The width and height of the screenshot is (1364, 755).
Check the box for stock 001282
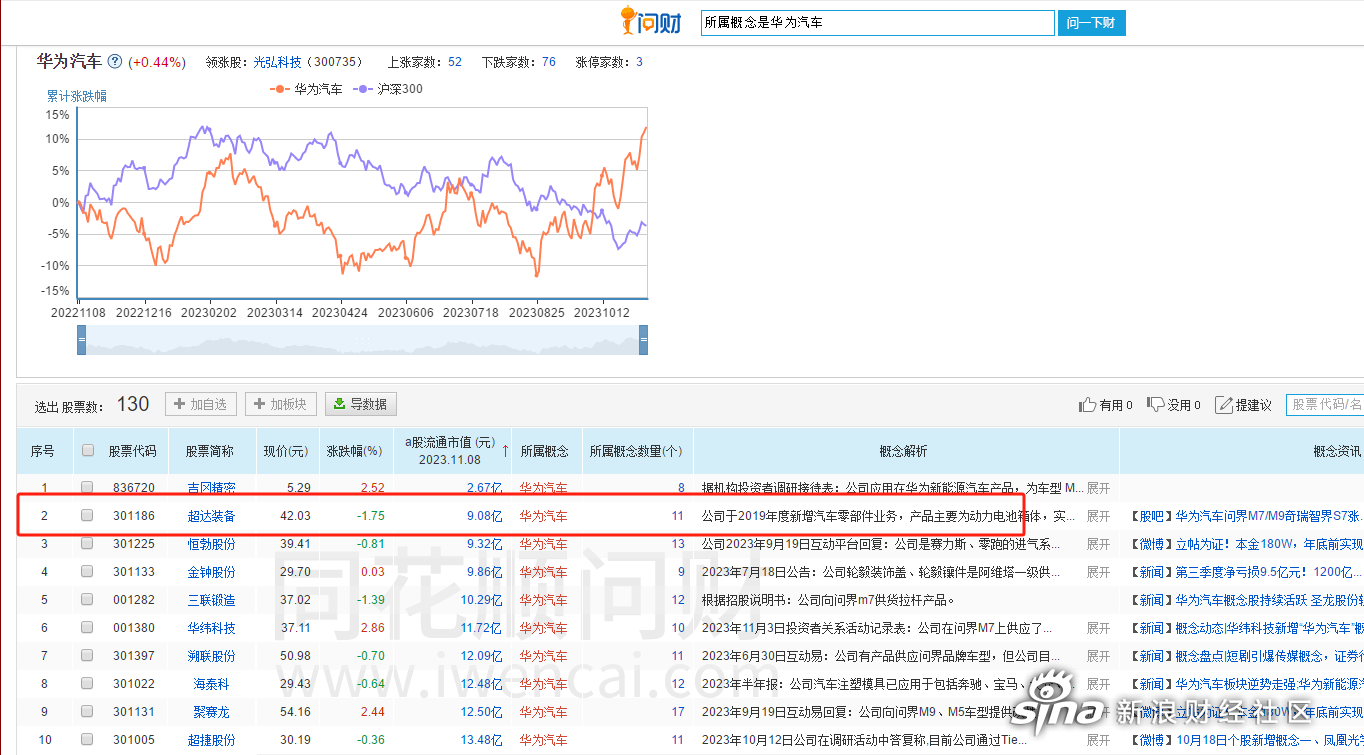click(x=88, y=600)
